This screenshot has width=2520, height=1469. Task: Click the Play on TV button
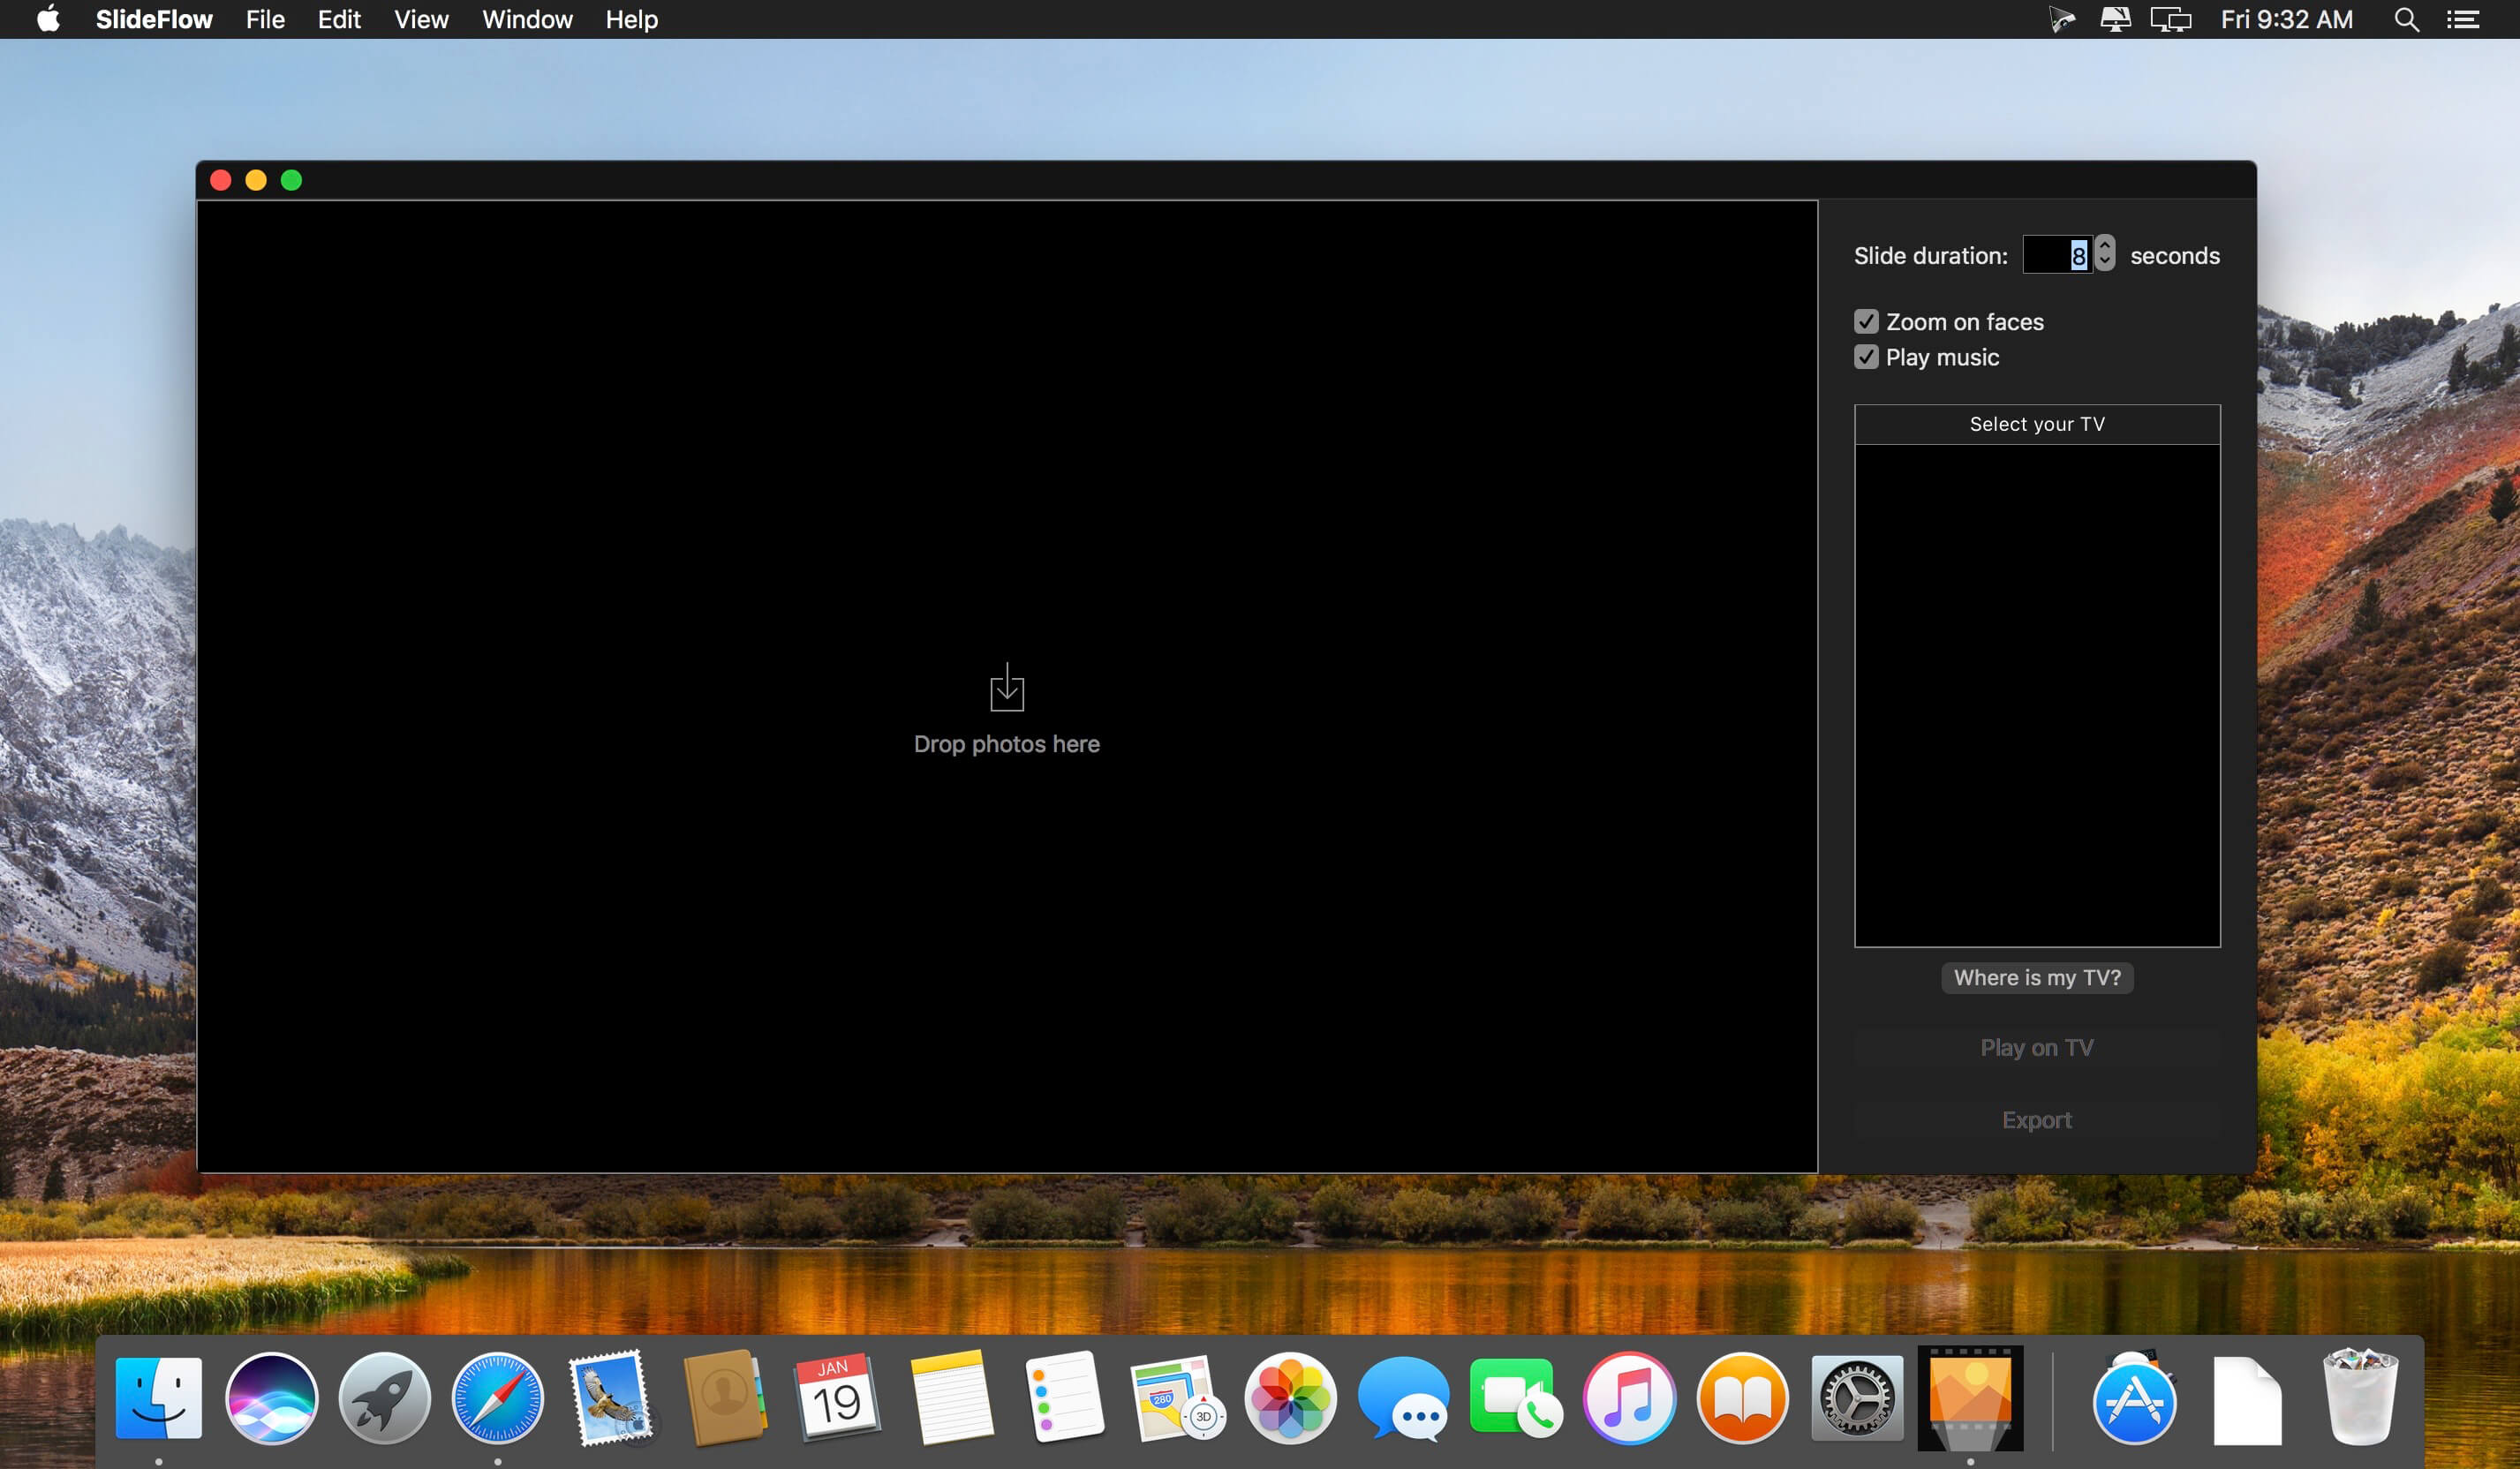pos(2037,1048)
